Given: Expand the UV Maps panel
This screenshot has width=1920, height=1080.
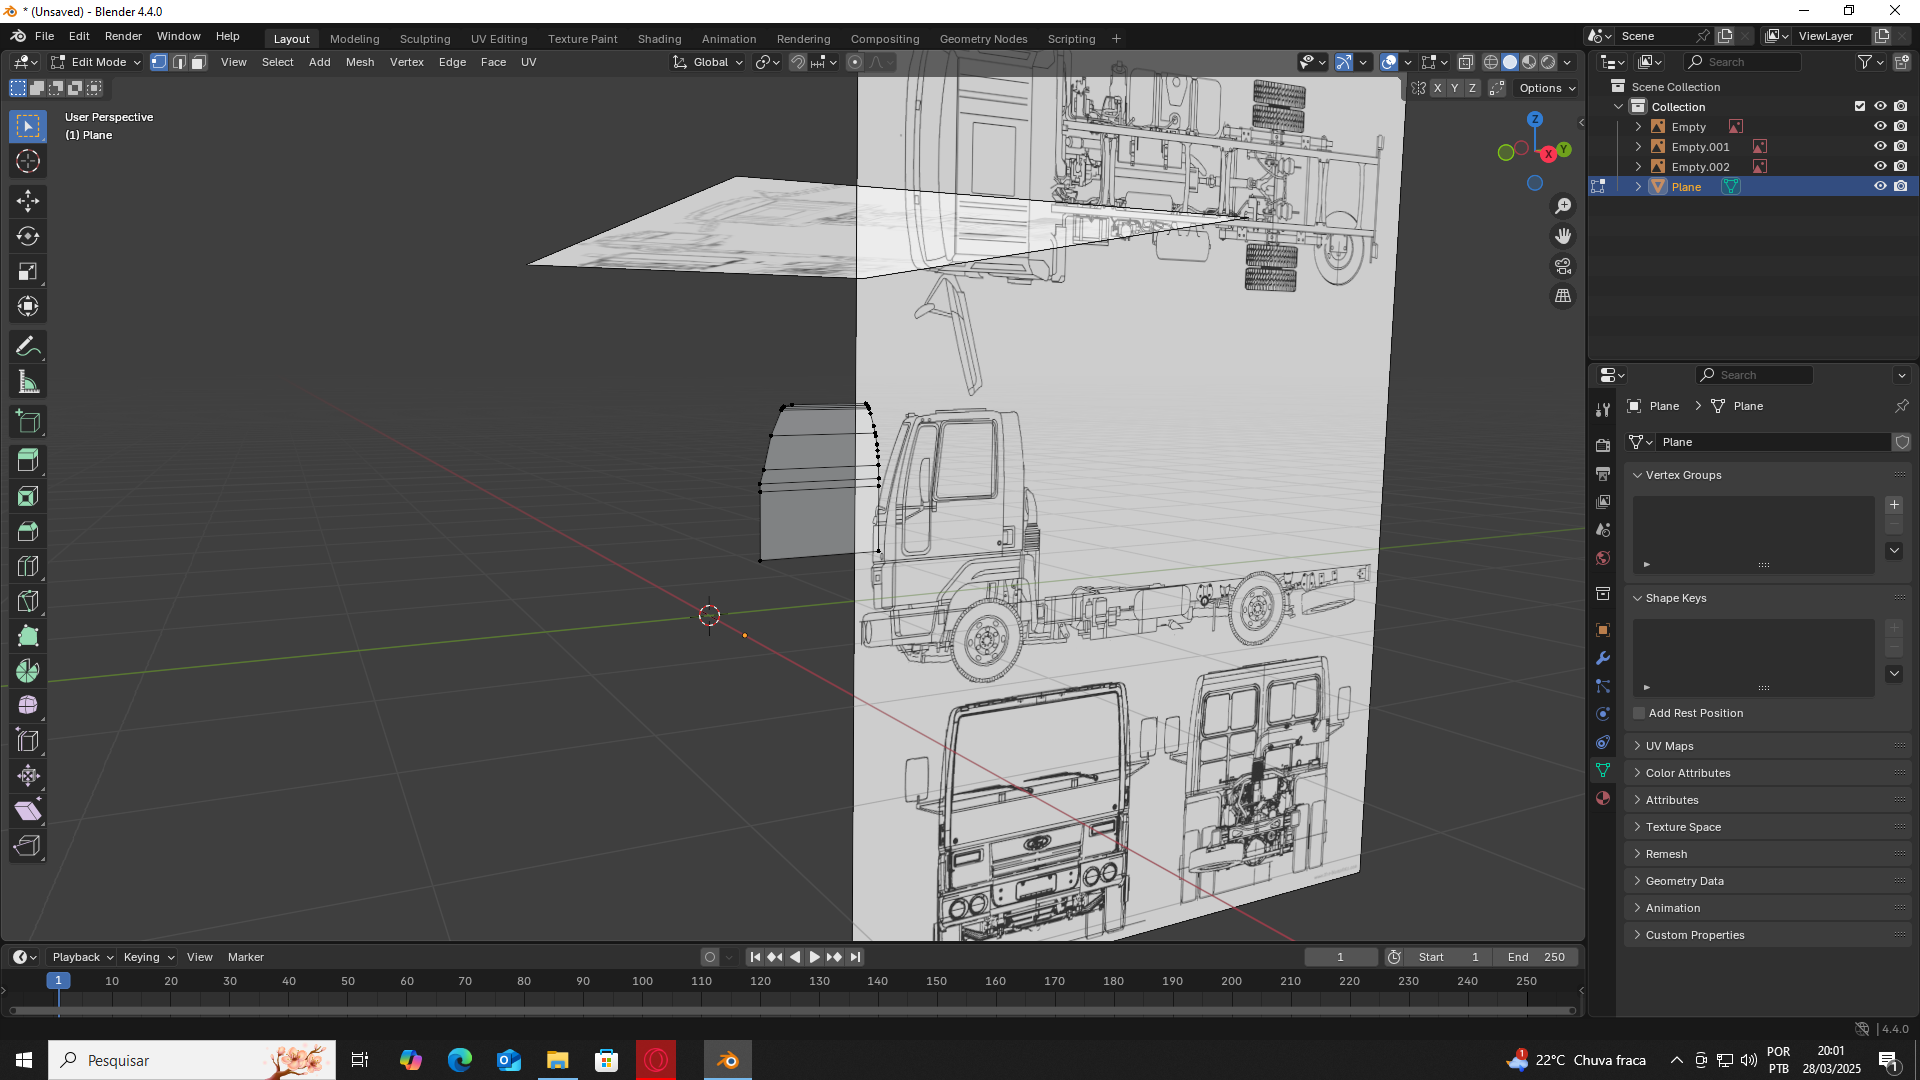Looking at the screenshot, I should pyautogui.click(x=1669, y=746).
